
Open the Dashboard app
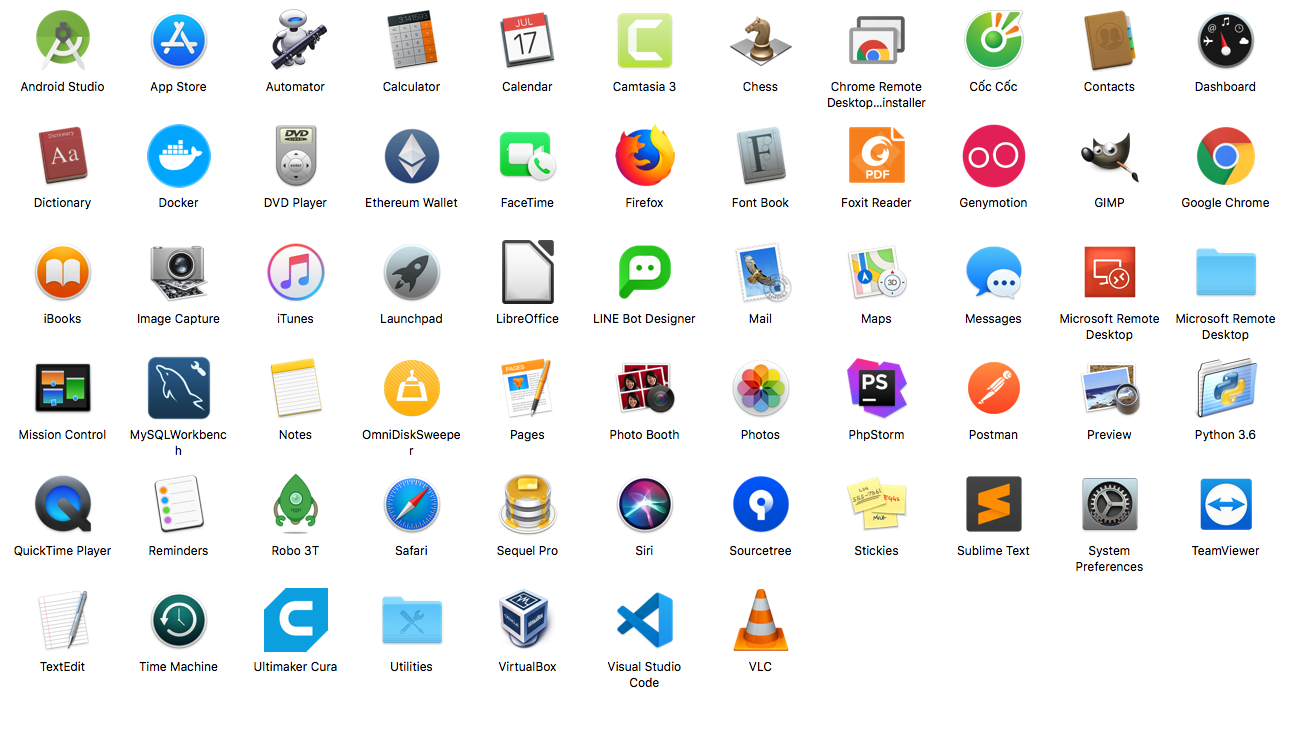[x=1225, y=40]
